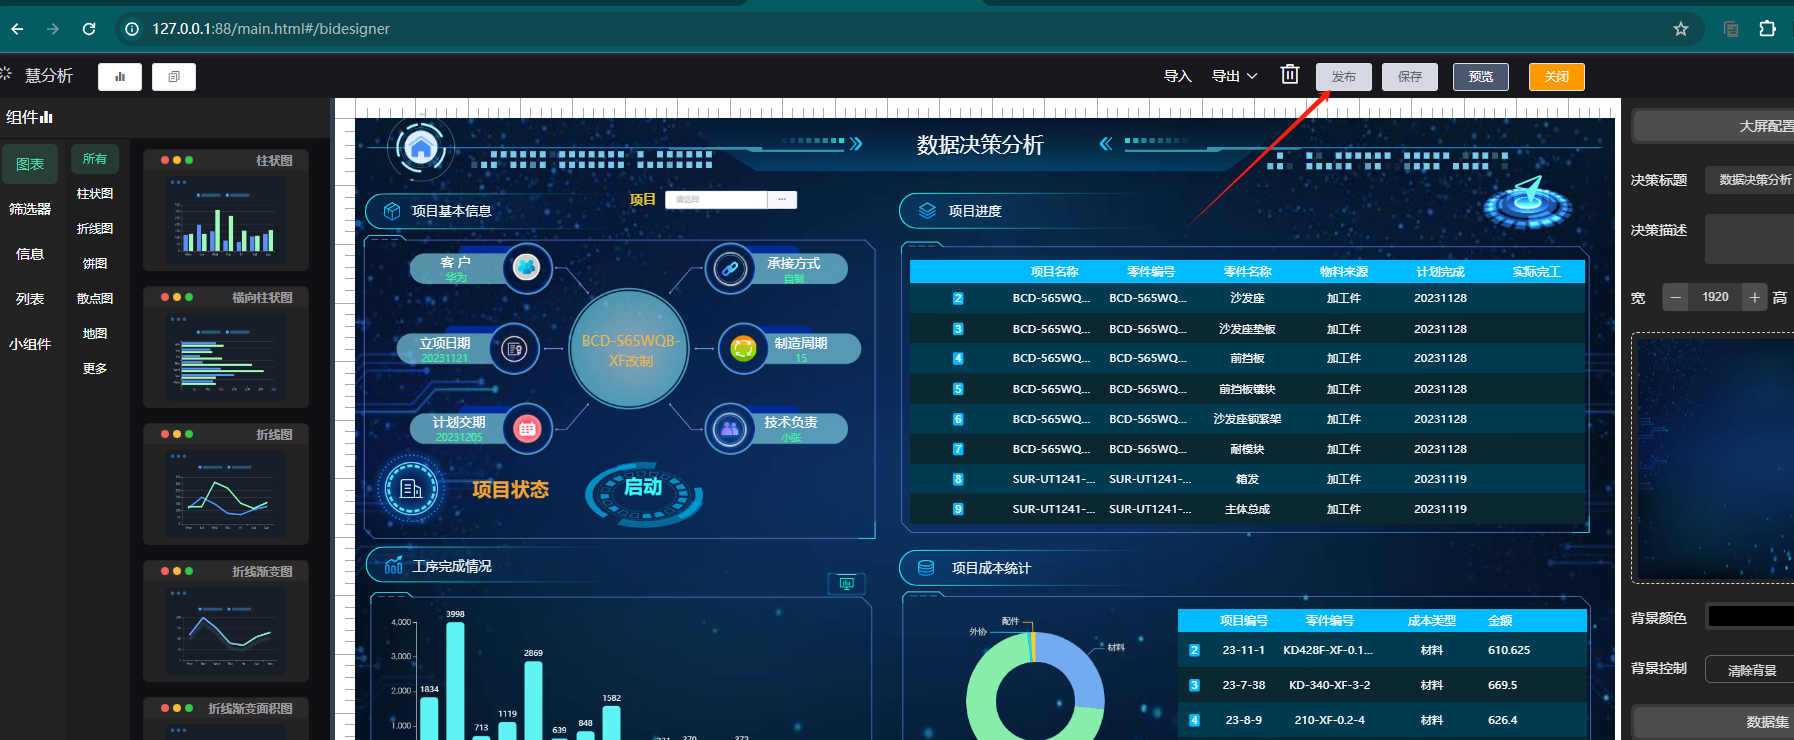Click the 预览 preview button

tap(1481, 77)
